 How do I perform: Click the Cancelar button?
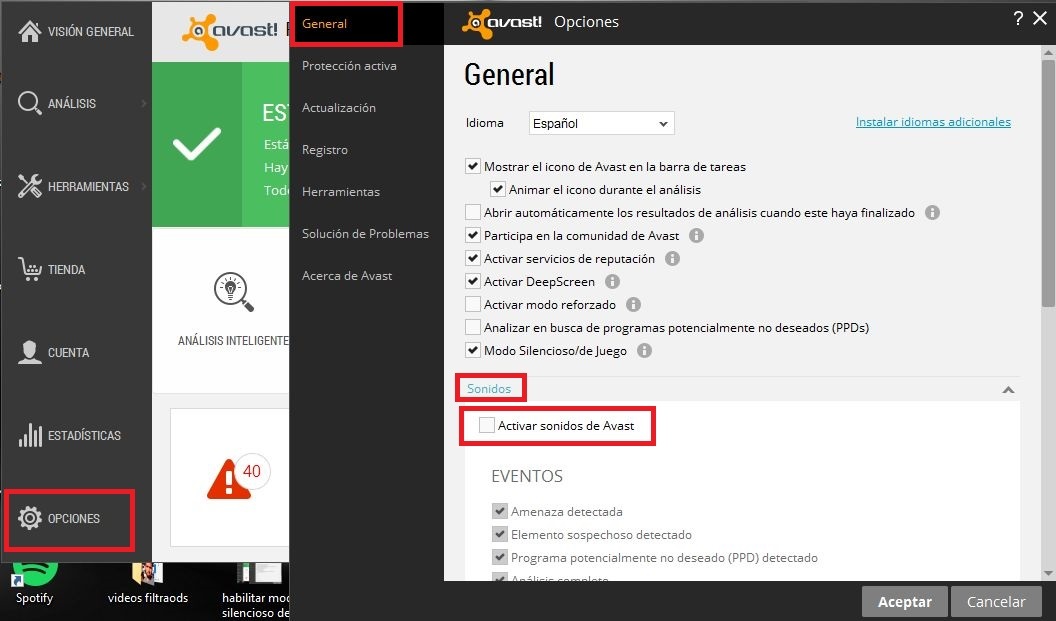tap(996, 601)
